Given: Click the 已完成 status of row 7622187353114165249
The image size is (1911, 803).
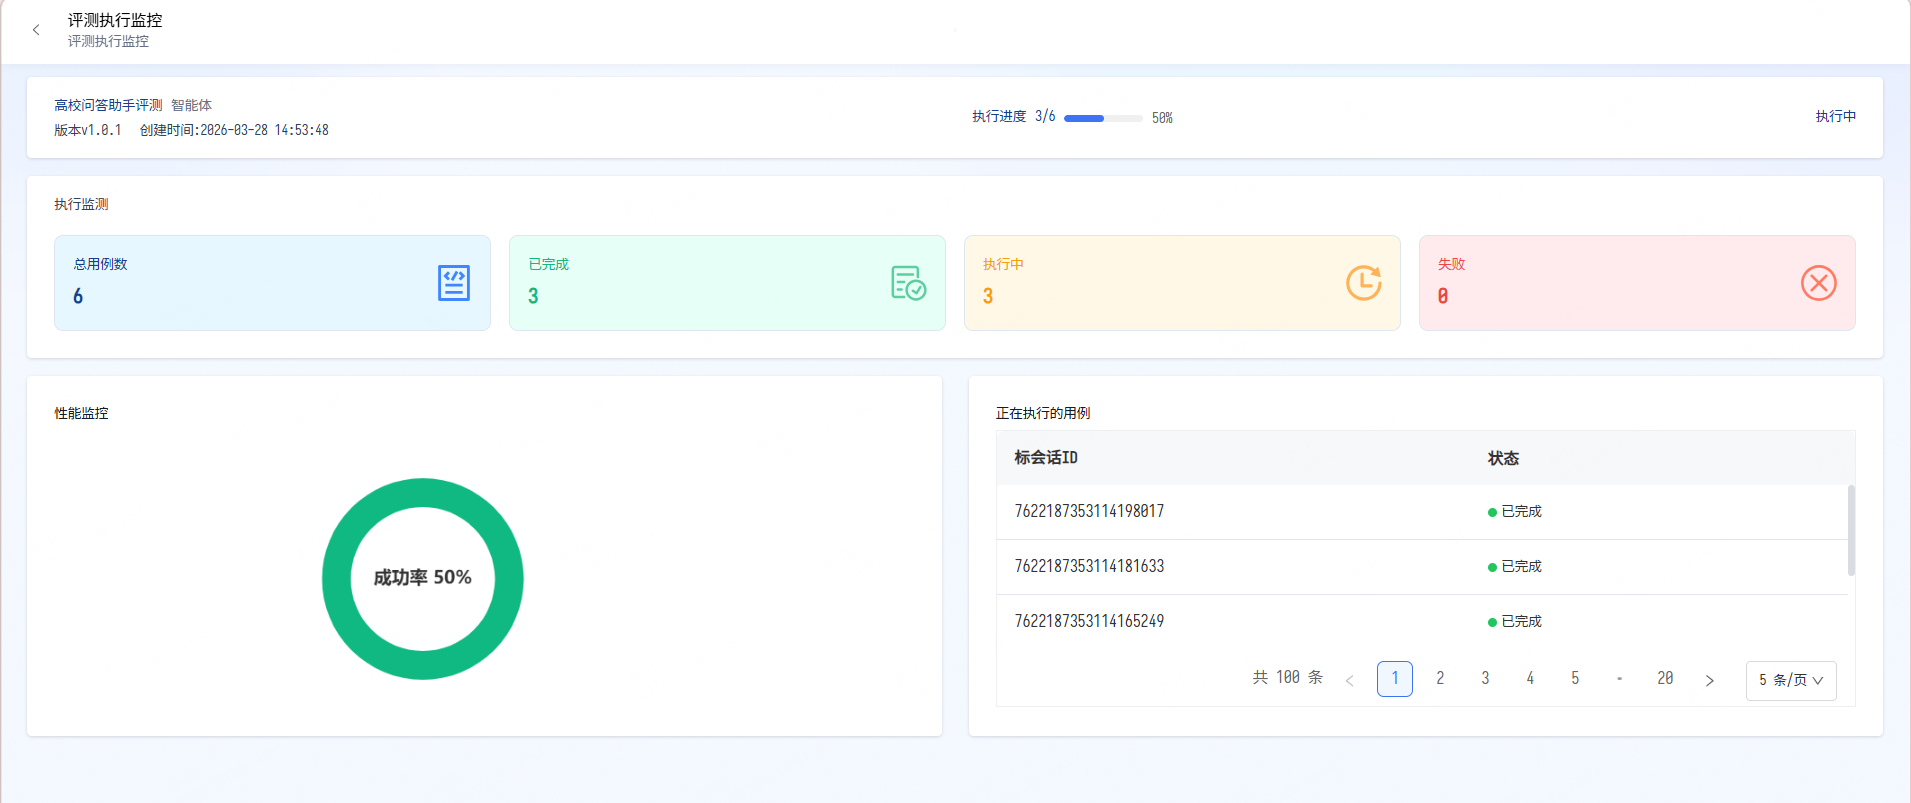Looking at the screenshot, I should 1515,622.
